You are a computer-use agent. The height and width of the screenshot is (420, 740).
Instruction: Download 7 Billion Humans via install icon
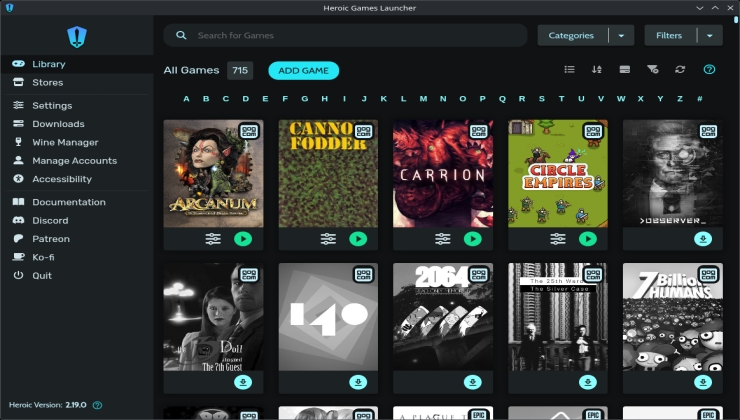pos(703,382)
